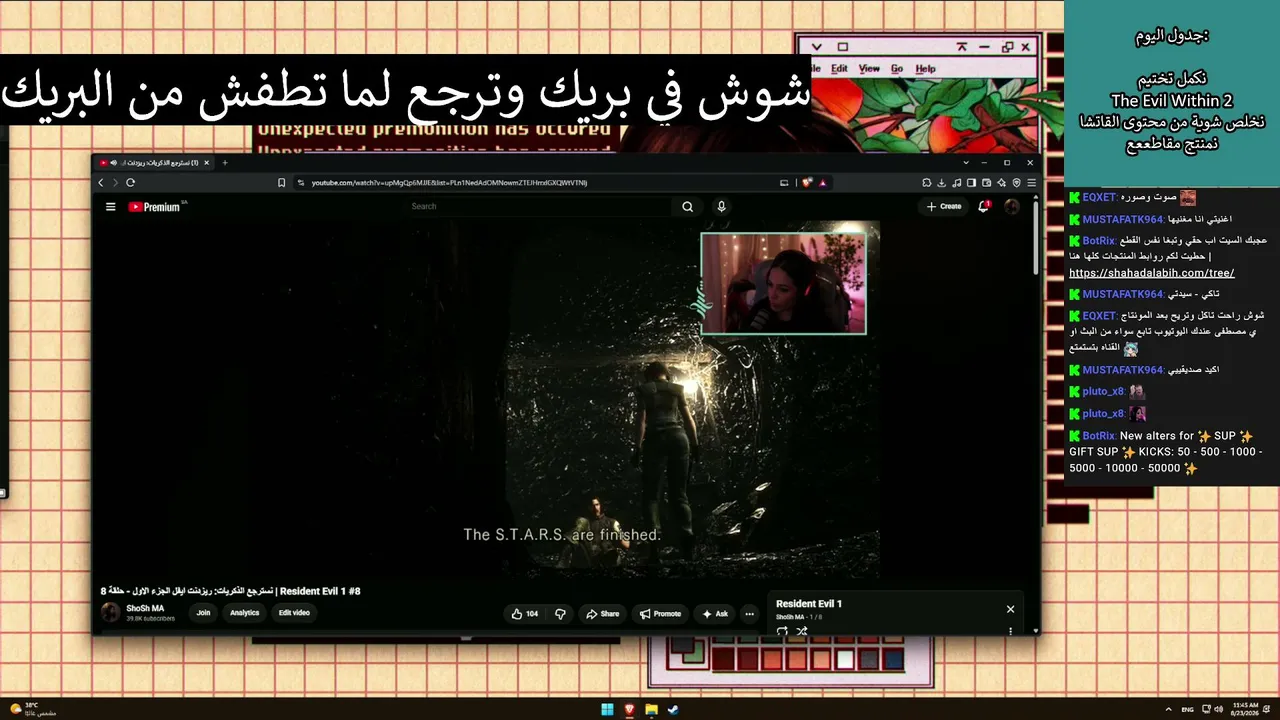Click the ENG language indicator in system tray
The width and height of the screenshot is (1280, 720).
click(x=1187, y=710)
